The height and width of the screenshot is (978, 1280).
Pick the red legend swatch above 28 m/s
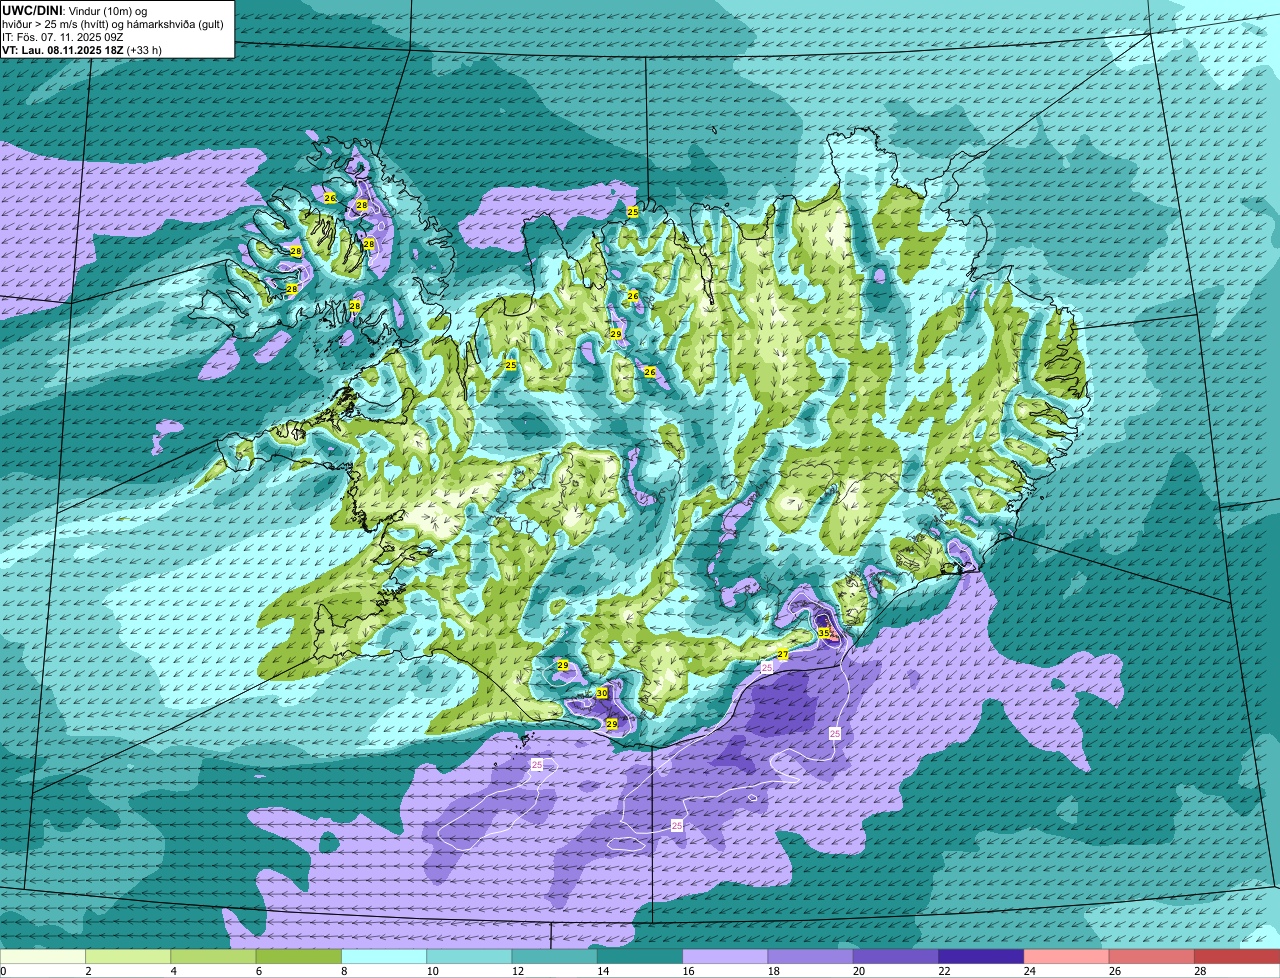(1237, 957)
